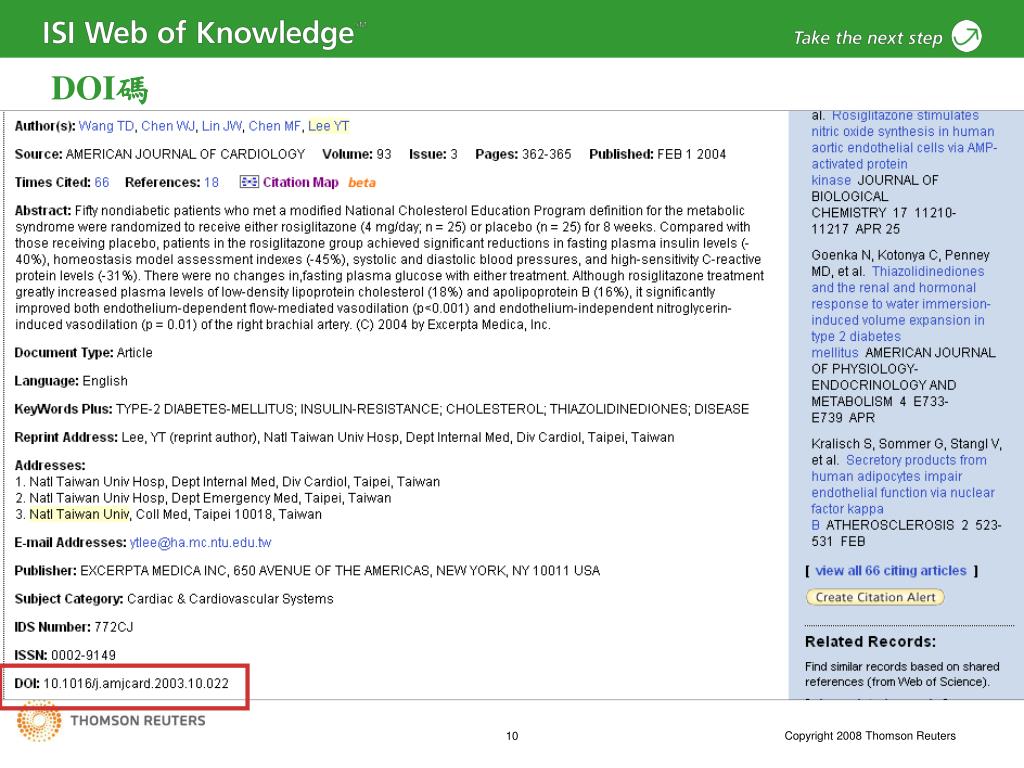Click Times Cited count 66

102,182
